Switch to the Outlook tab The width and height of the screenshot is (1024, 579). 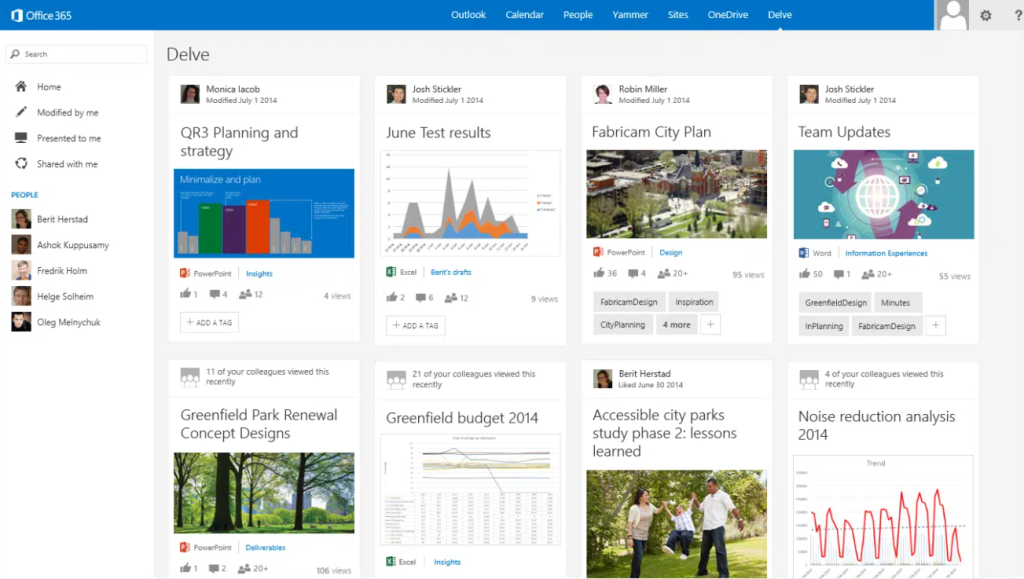tap(468, 15)
